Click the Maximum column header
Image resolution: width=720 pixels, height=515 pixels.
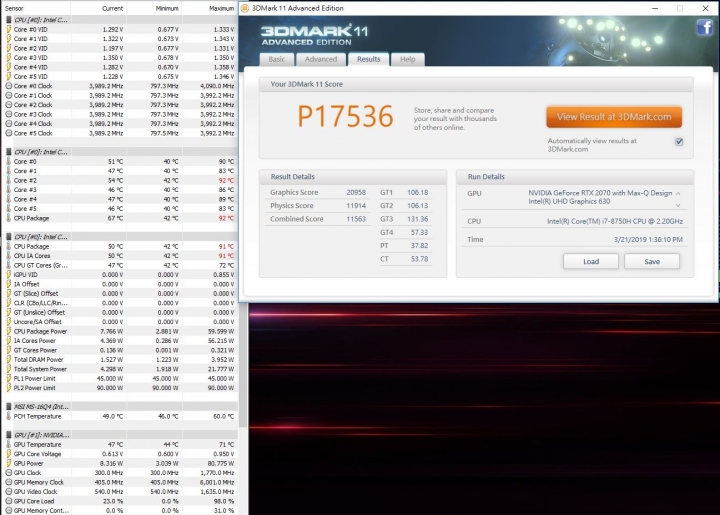[210, 8]
